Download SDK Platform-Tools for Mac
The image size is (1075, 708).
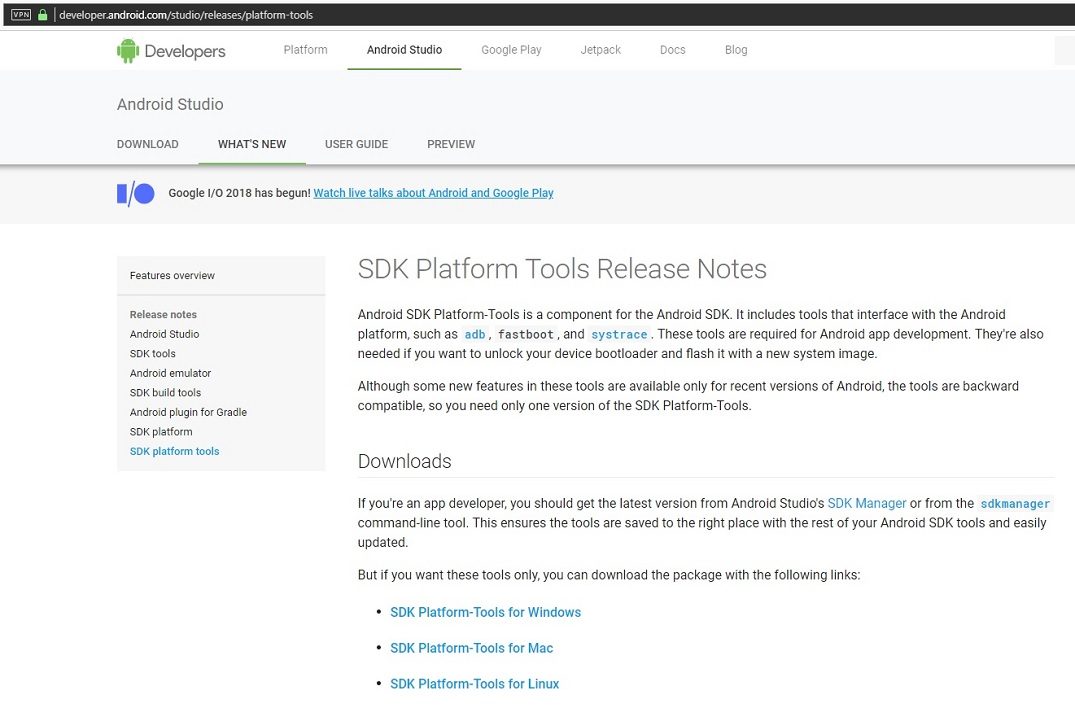point(472,648)
